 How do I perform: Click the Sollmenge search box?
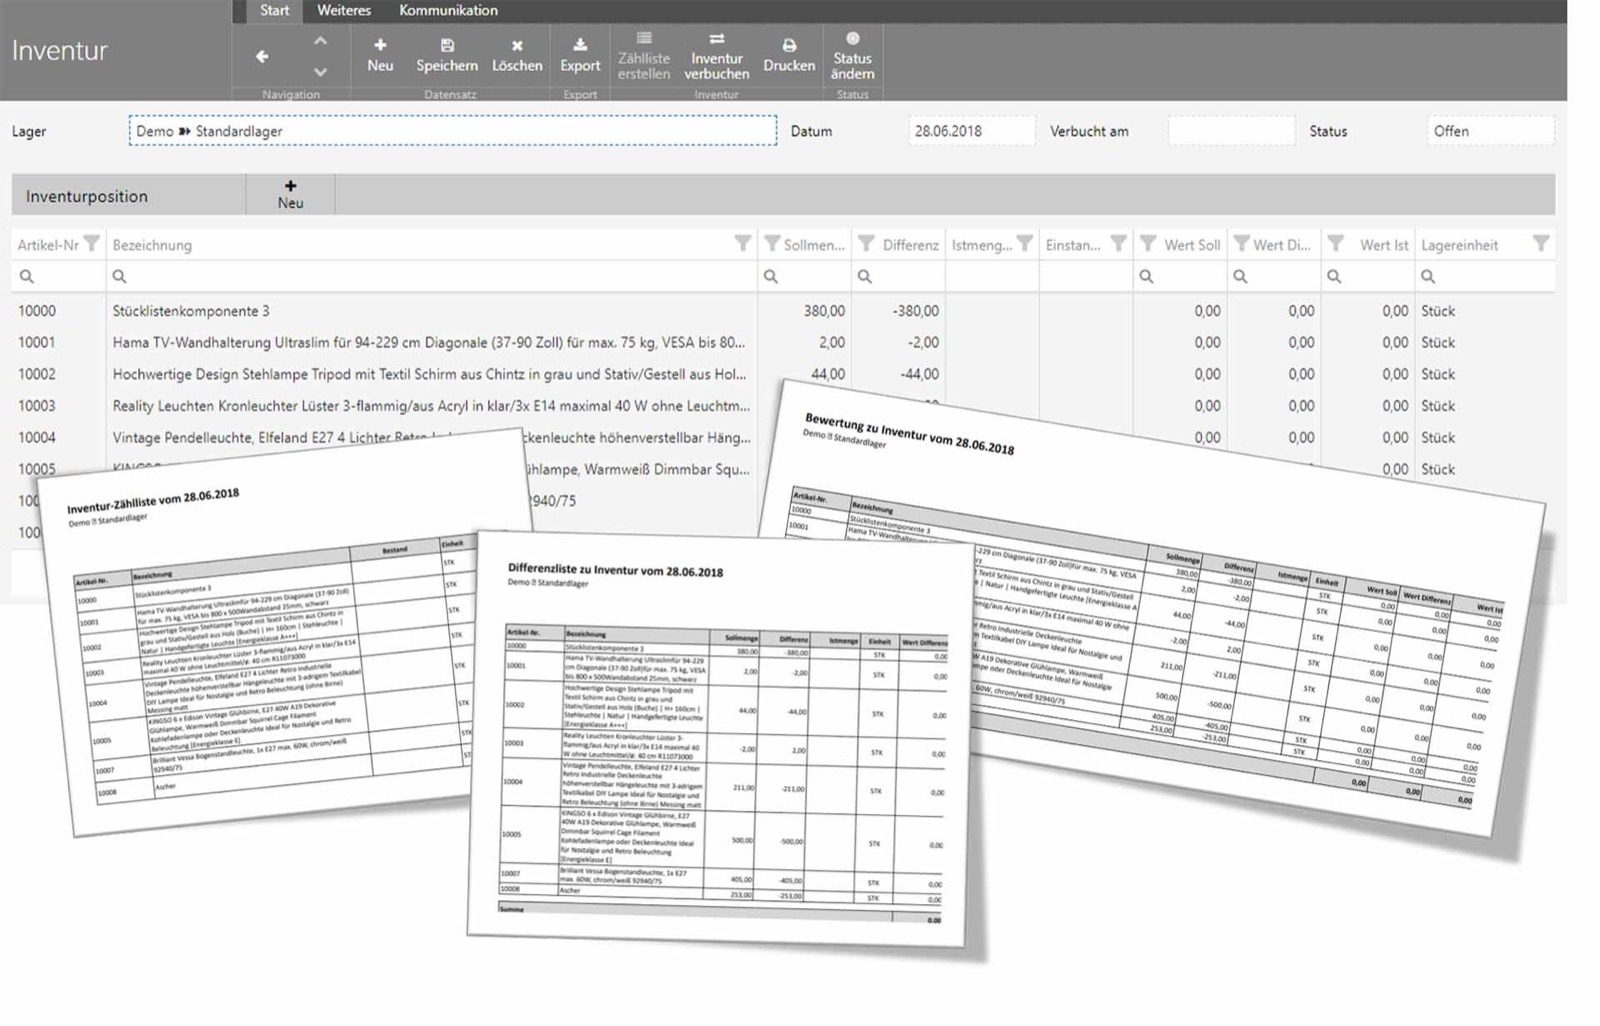pyautogui.click(x=804, y=276)
